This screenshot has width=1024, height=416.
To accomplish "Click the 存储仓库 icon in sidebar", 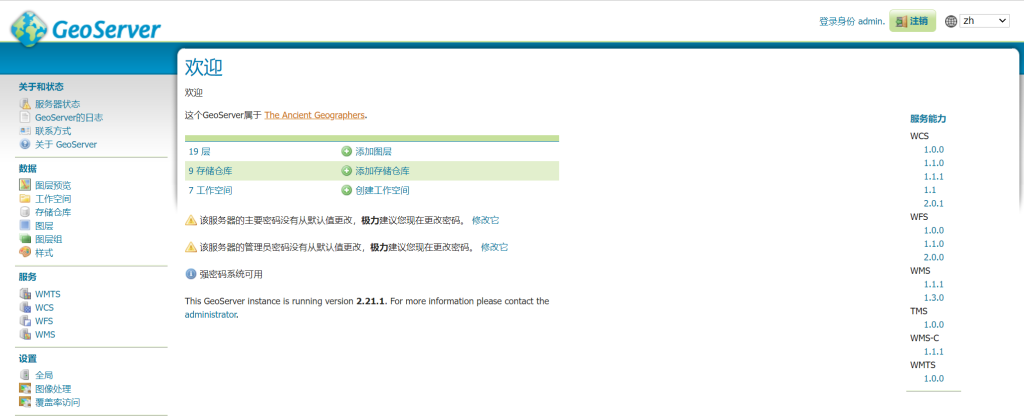I will [x=25, y=212].
